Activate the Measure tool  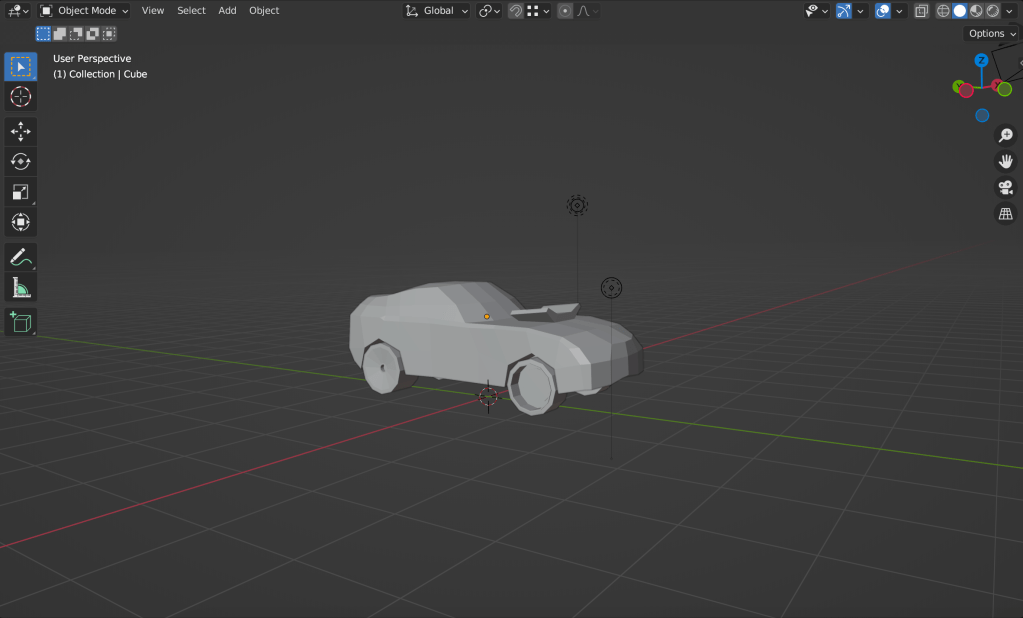[20, 288]
